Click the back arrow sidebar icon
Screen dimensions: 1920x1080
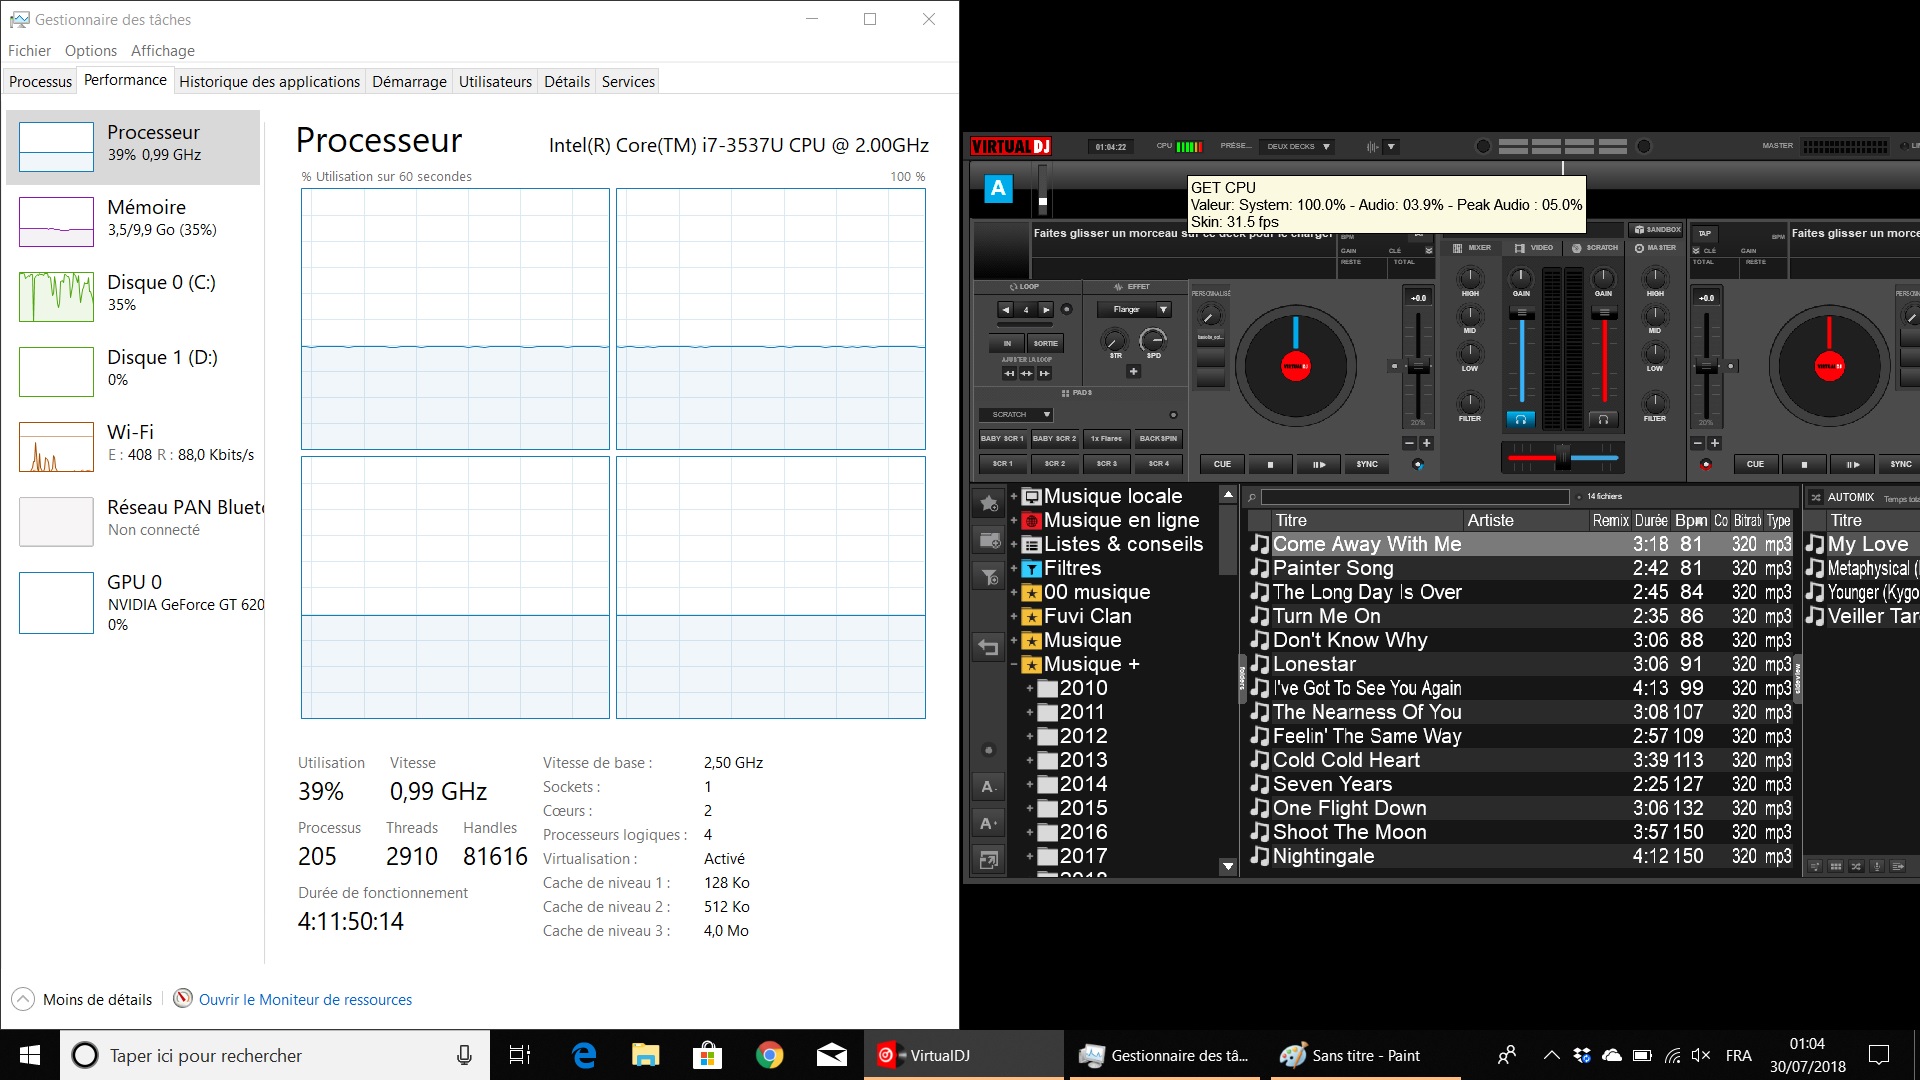coord(989,648)
